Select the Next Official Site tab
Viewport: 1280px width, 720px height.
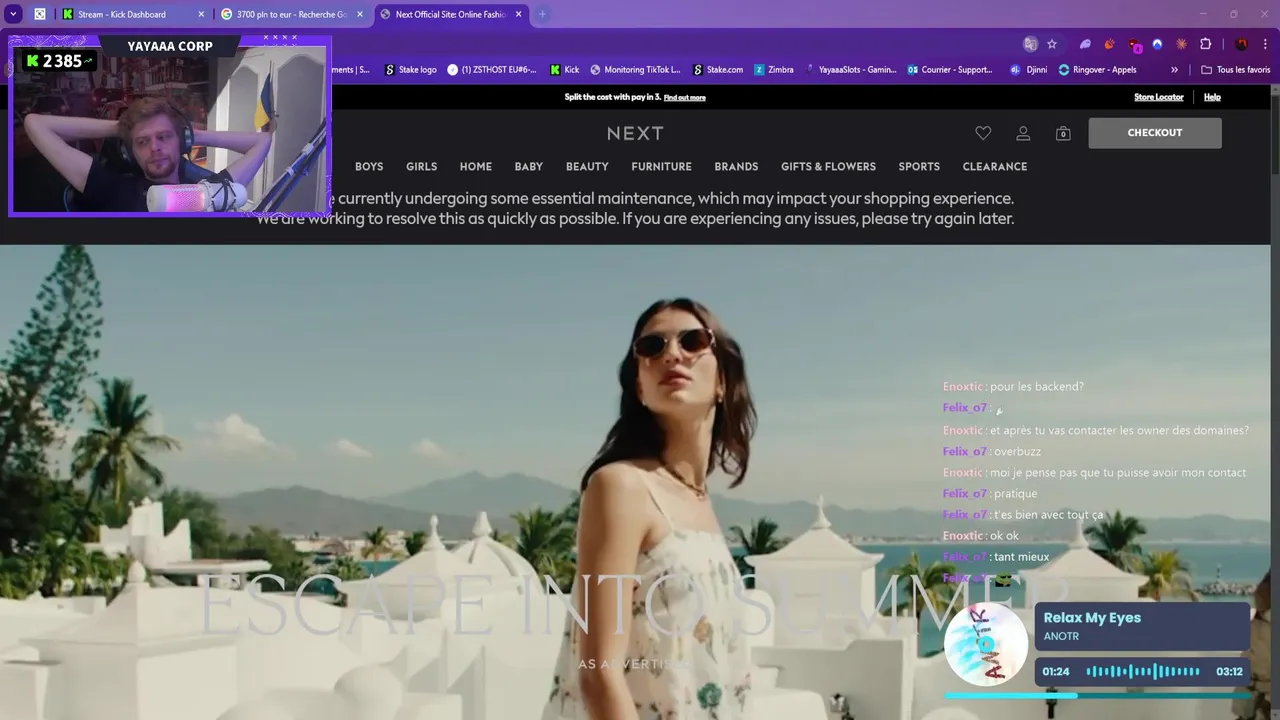(x=450, y=14)
